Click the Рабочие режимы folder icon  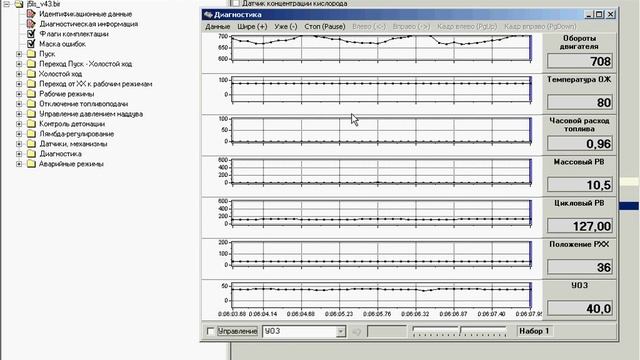pyautogui.click(x=31, y=94)
